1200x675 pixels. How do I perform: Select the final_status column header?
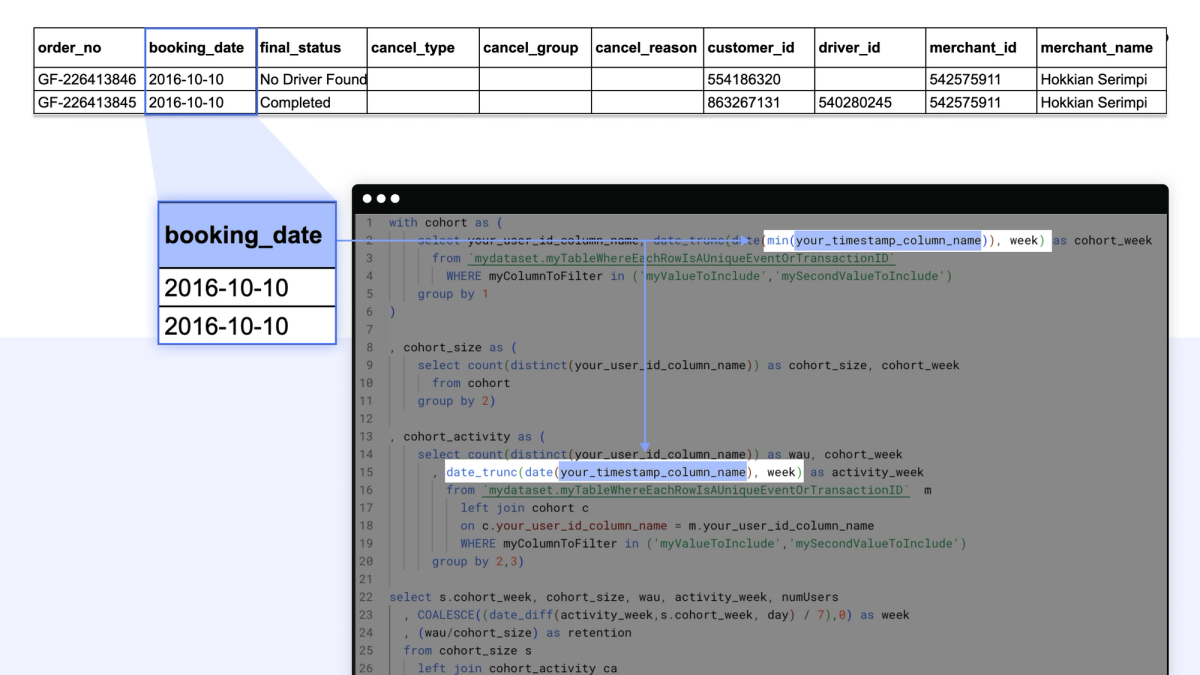tap(300, 47)
